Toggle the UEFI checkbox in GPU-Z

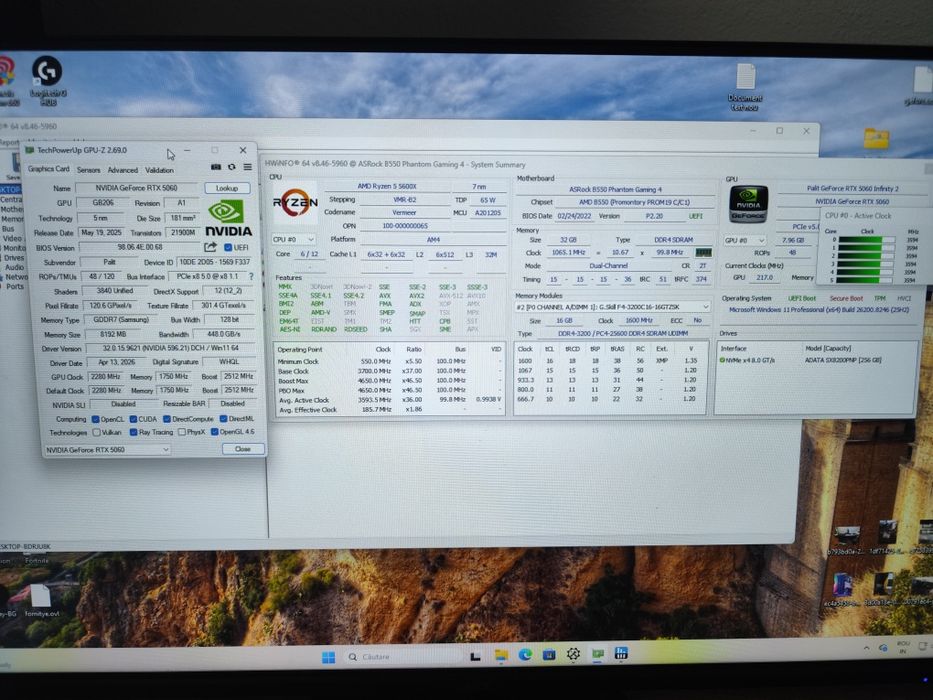pyautogui.click(x=228, y=247)
